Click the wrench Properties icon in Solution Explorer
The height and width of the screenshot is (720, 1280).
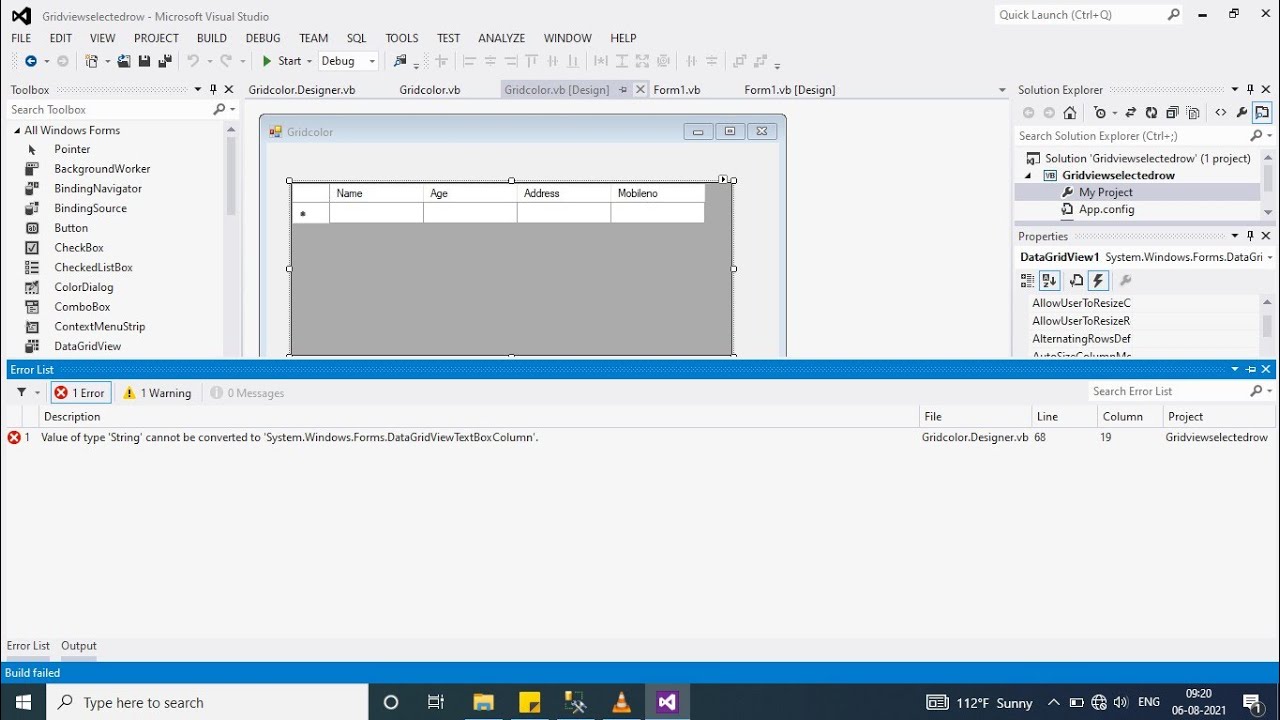[x=1242, y=113]
